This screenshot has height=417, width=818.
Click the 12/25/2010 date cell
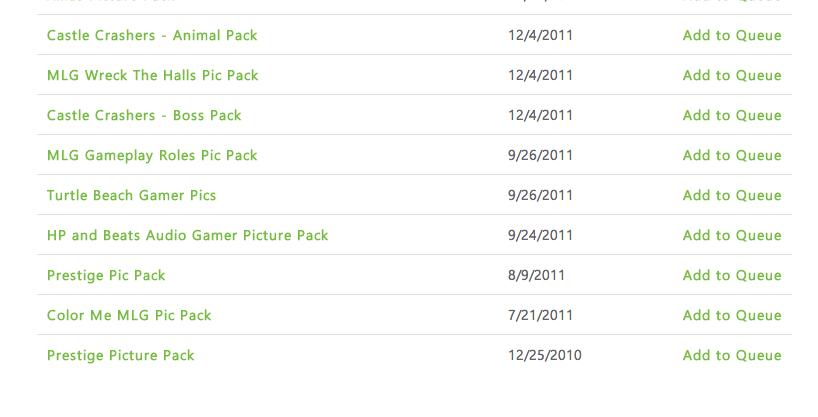click(545, 355)
